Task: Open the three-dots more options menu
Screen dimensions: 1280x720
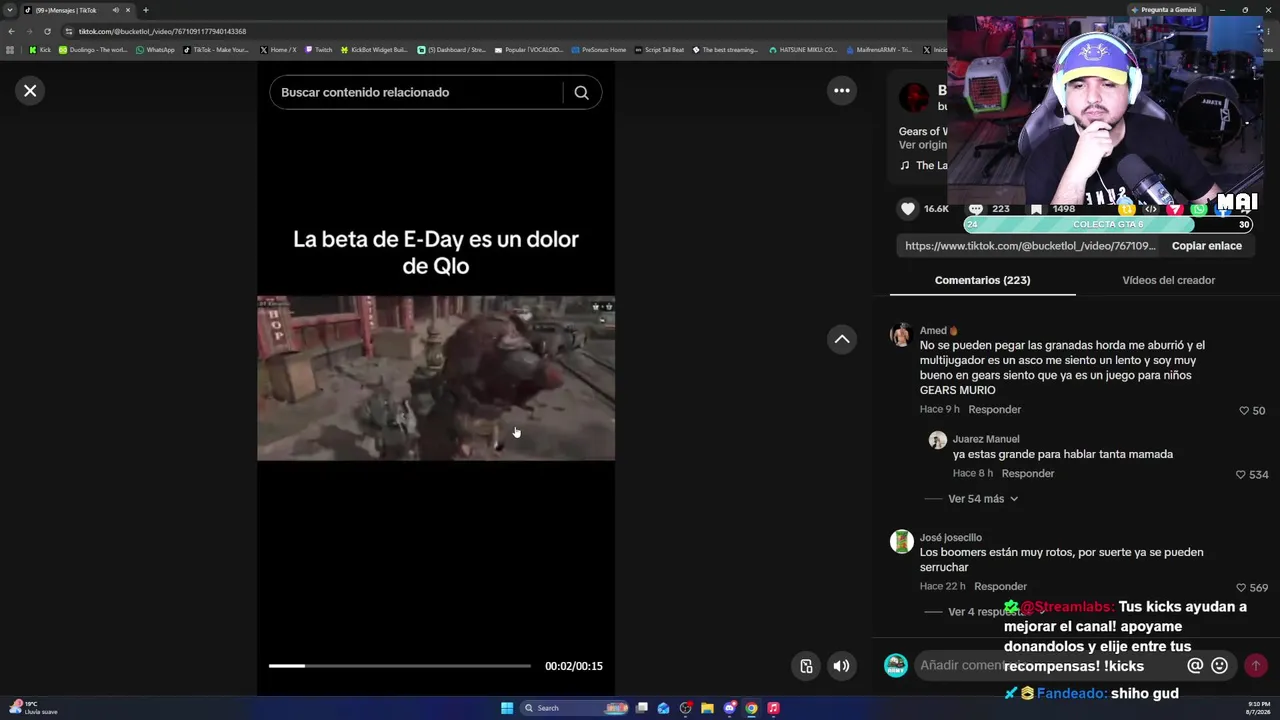Action: click(x=842, y=91)
